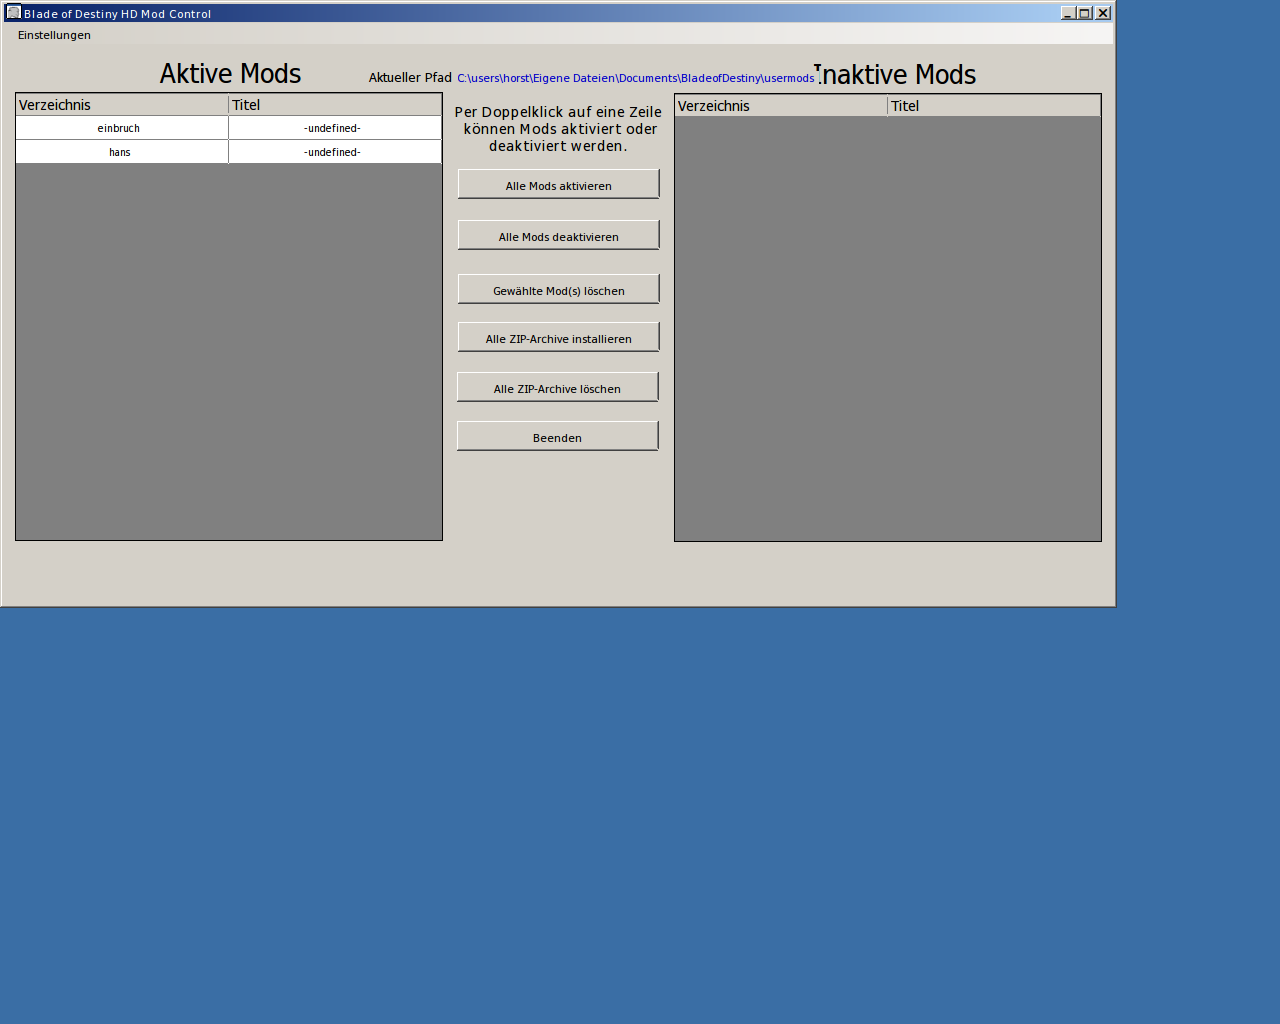
Task: Click Verzeichnis header in Aktive Mods table
Action: coord(122,105)
